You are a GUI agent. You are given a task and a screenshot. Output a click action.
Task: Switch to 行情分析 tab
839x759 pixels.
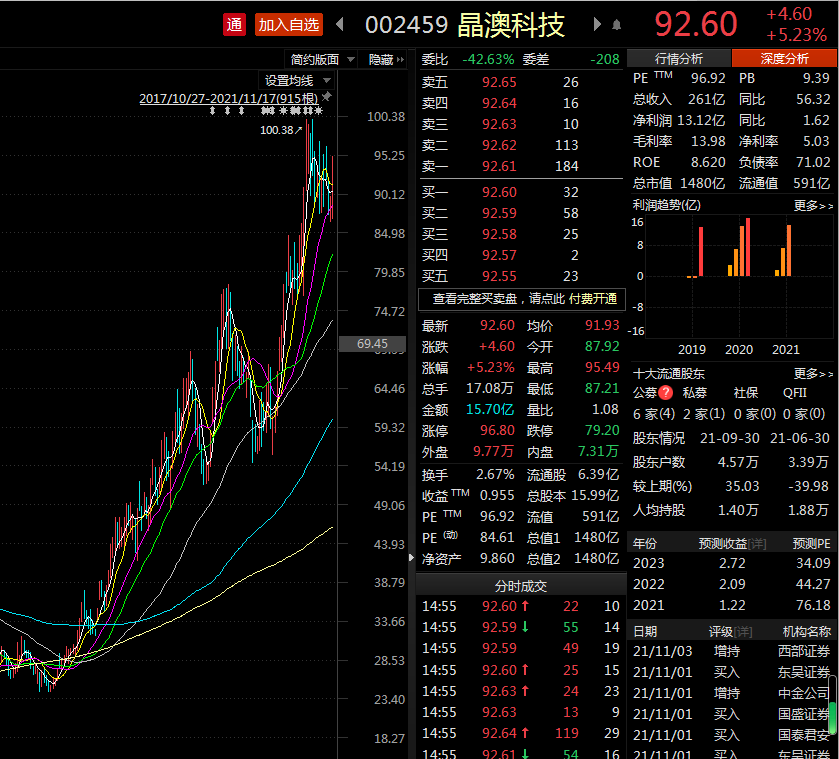coord(679,59)
